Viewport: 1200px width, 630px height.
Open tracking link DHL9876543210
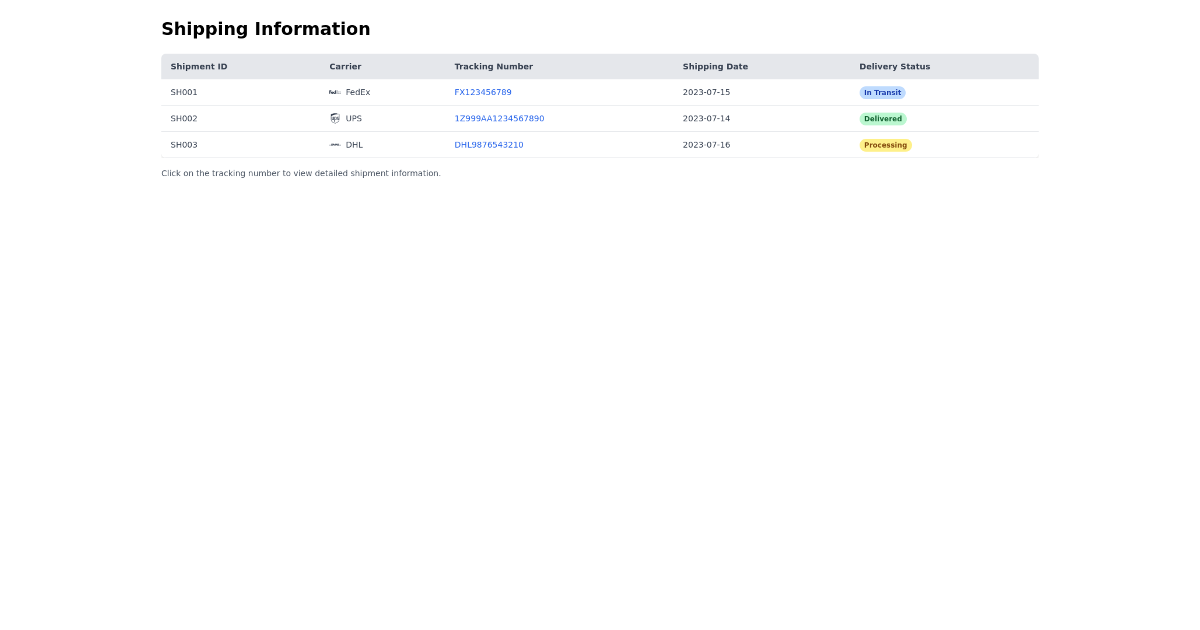(488, 144)
